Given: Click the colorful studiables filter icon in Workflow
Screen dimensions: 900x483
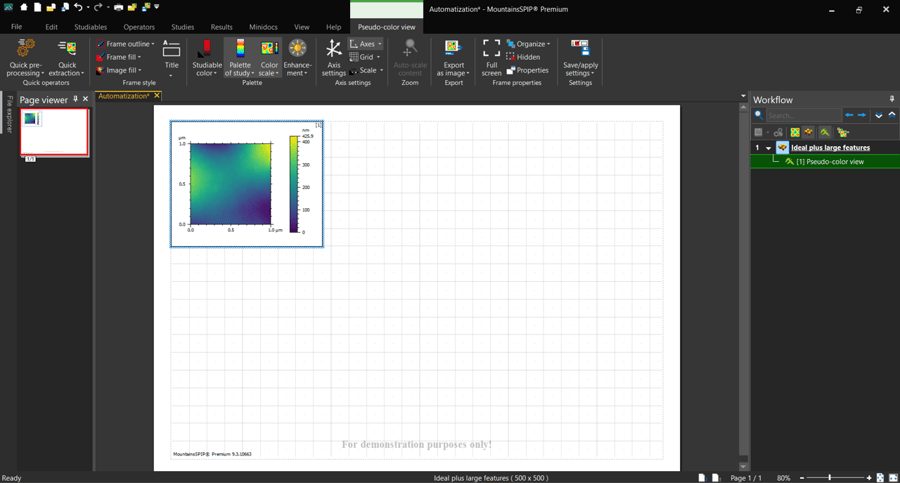Looking at the screenshot, I should click(x=795, y=133).
